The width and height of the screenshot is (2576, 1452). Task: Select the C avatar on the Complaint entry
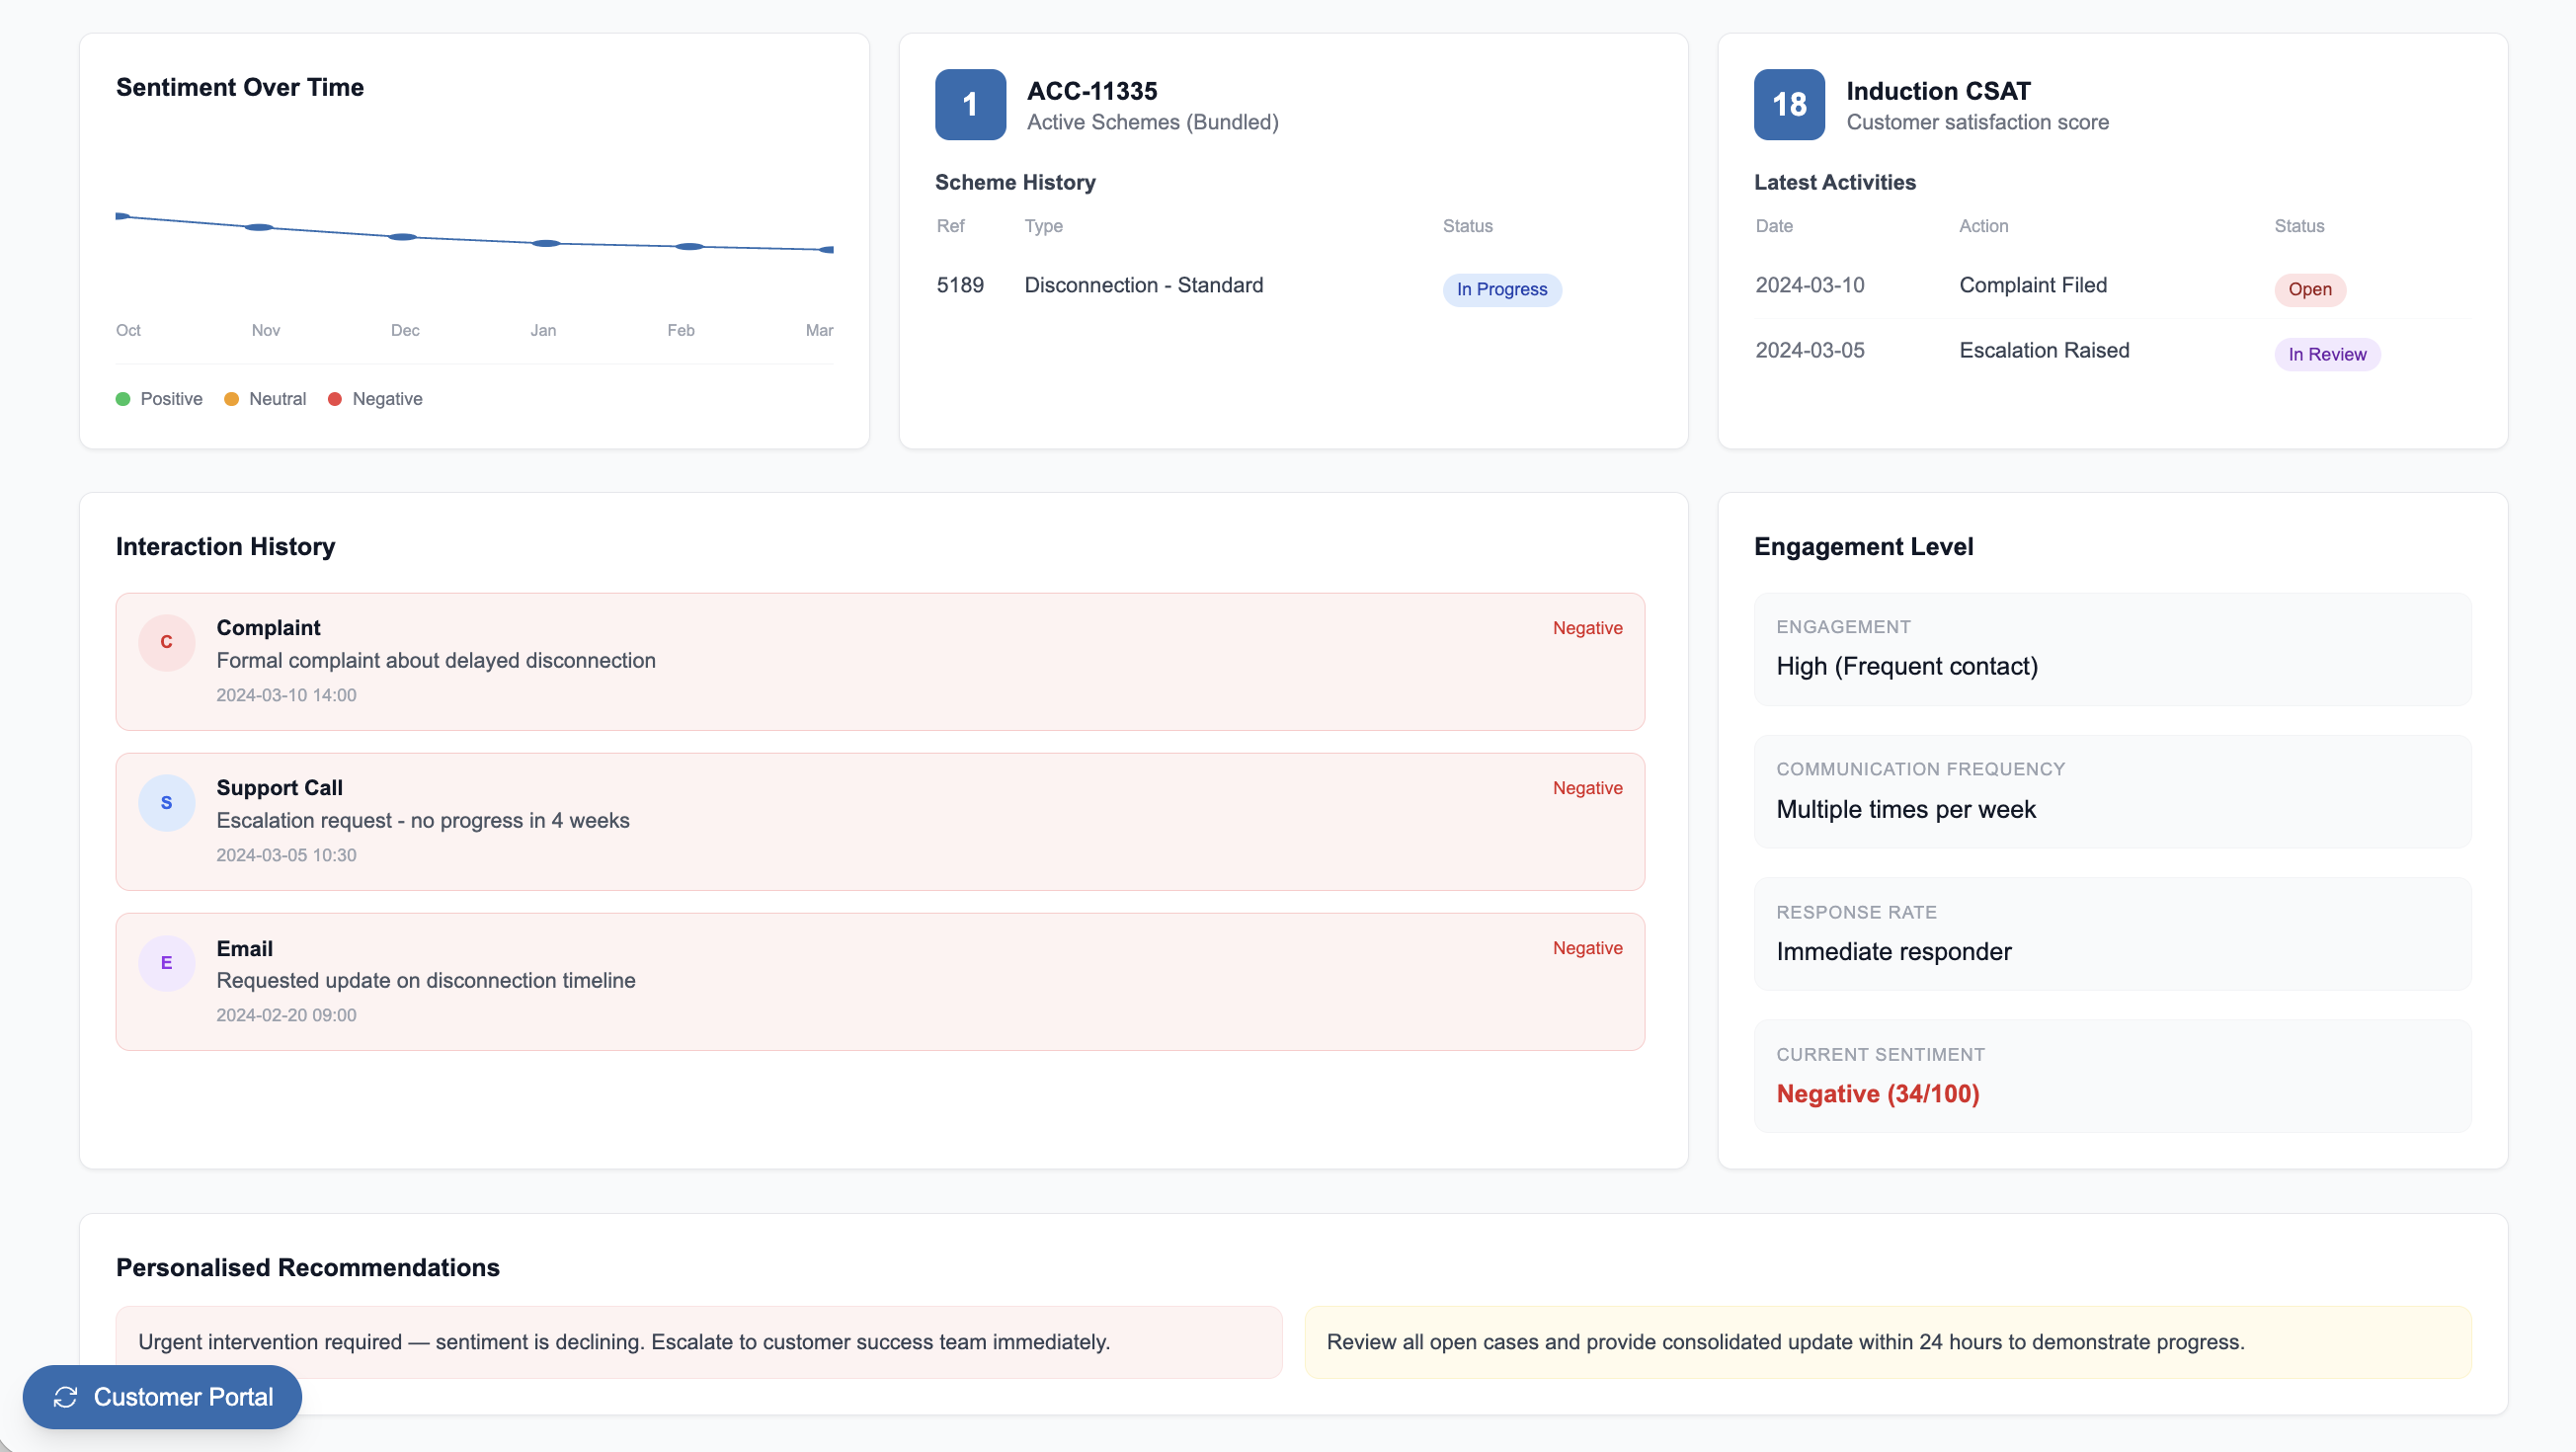pos(166,642)
